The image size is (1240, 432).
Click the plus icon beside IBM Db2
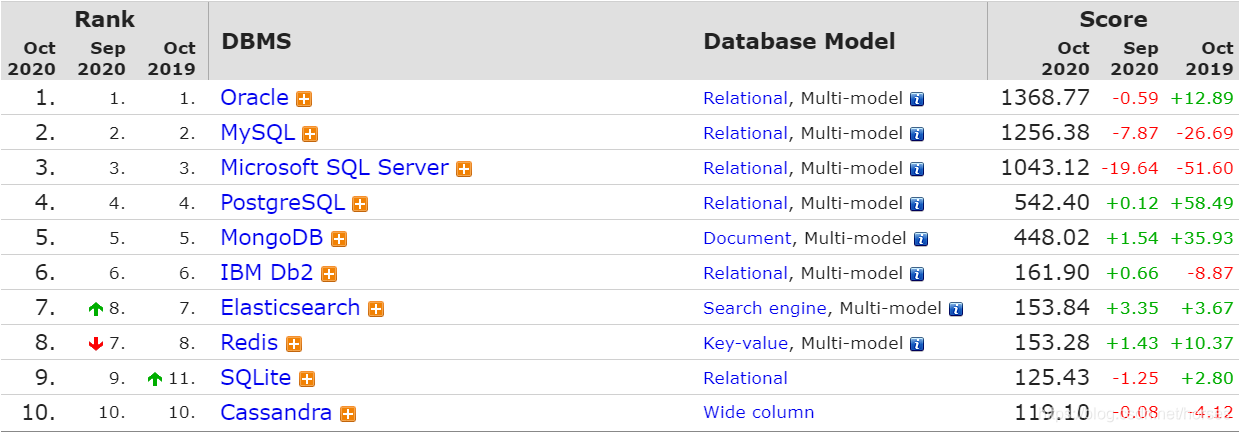(329, 274)
